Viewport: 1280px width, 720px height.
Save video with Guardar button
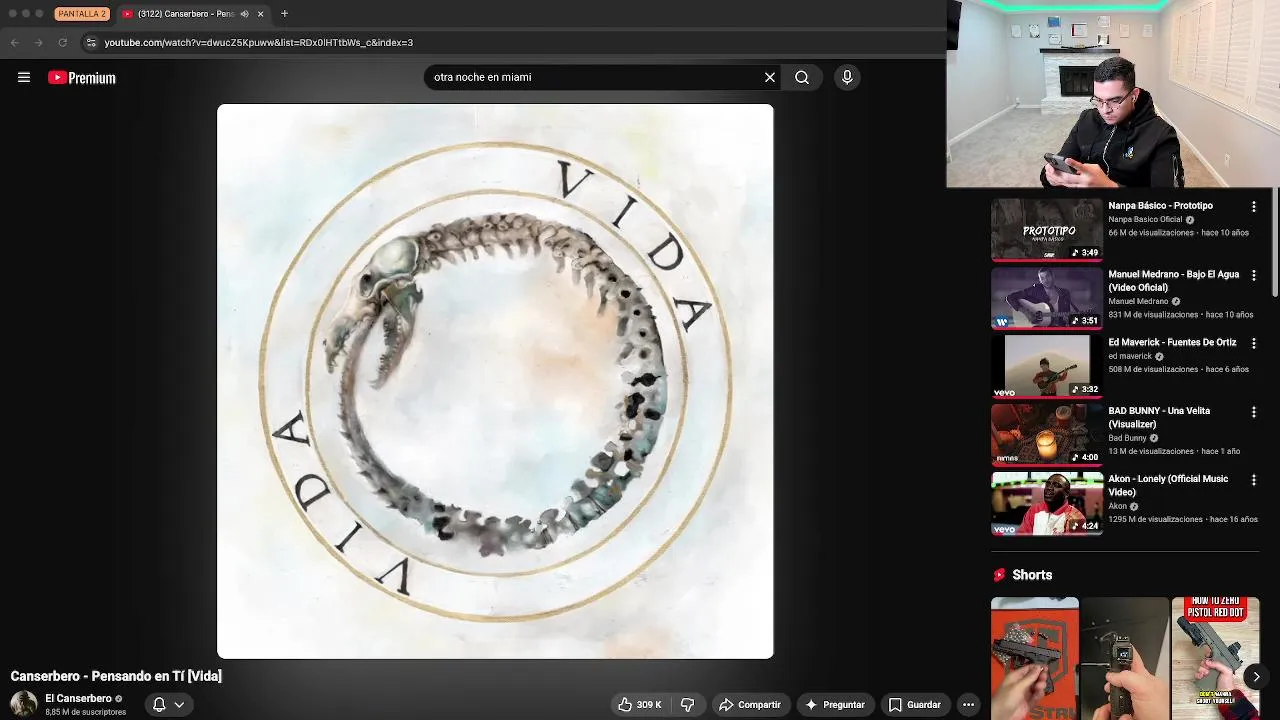tap(915, 705)
